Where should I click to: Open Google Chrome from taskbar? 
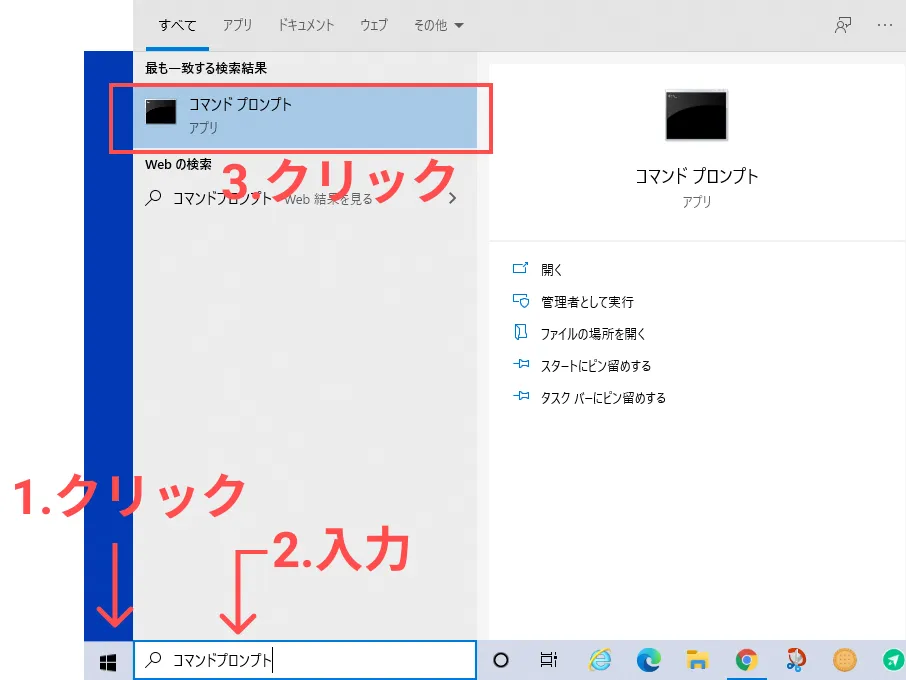pyautogui.click(x=747, y=660)
